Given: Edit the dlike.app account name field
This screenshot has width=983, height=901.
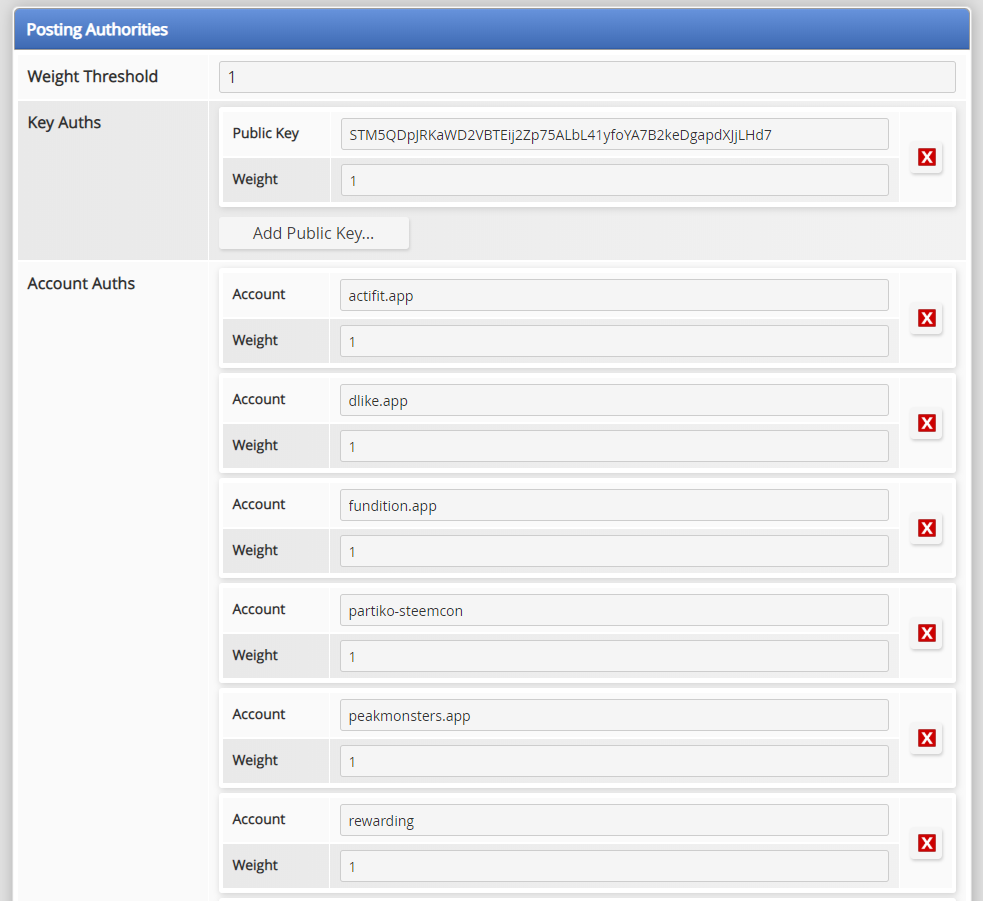Looking at the screenshot, I should click(x=614, y=400).
